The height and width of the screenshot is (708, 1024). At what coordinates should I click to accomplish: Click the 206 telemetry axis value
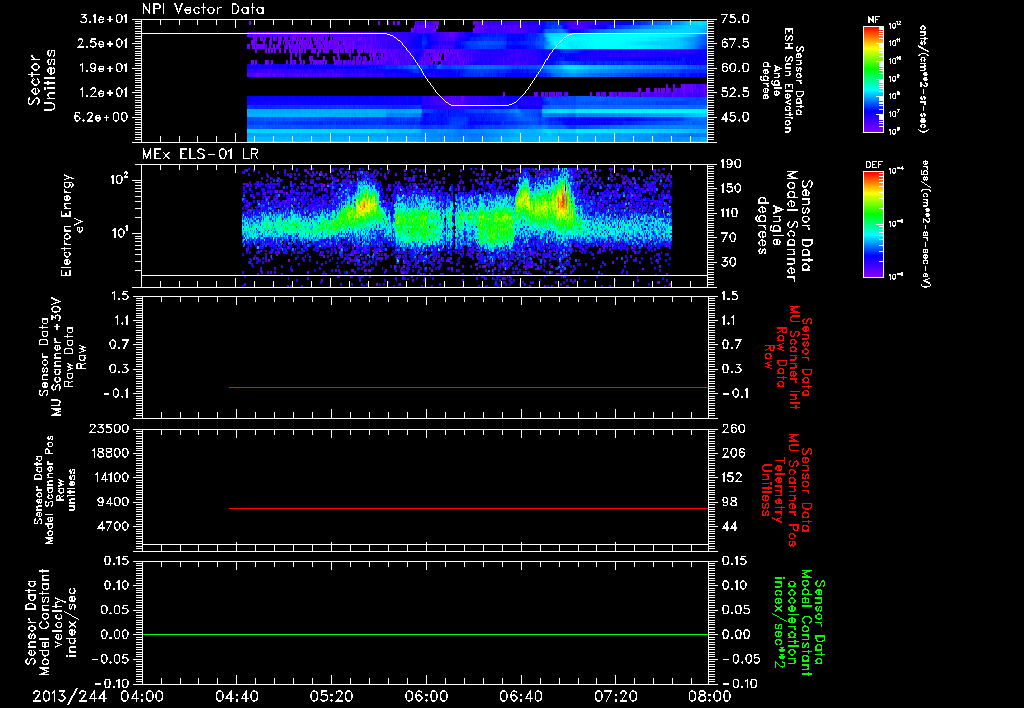tap(731, 453)
